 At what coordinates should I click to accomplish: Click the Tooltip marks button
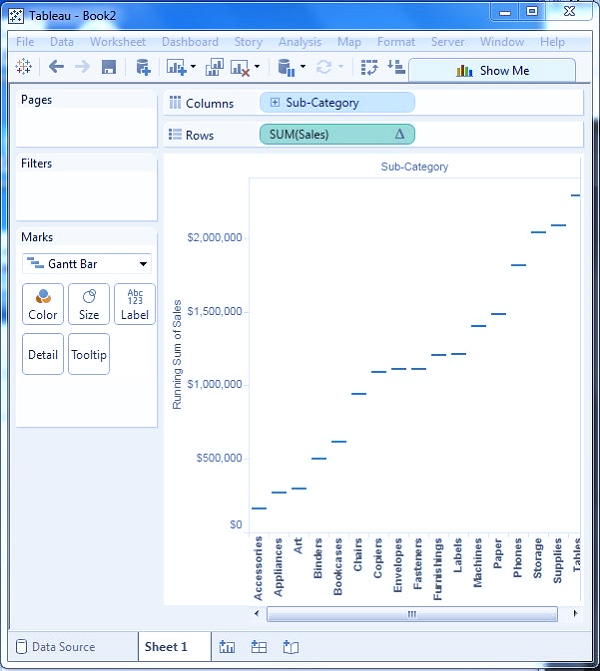[x=89, y=354]
